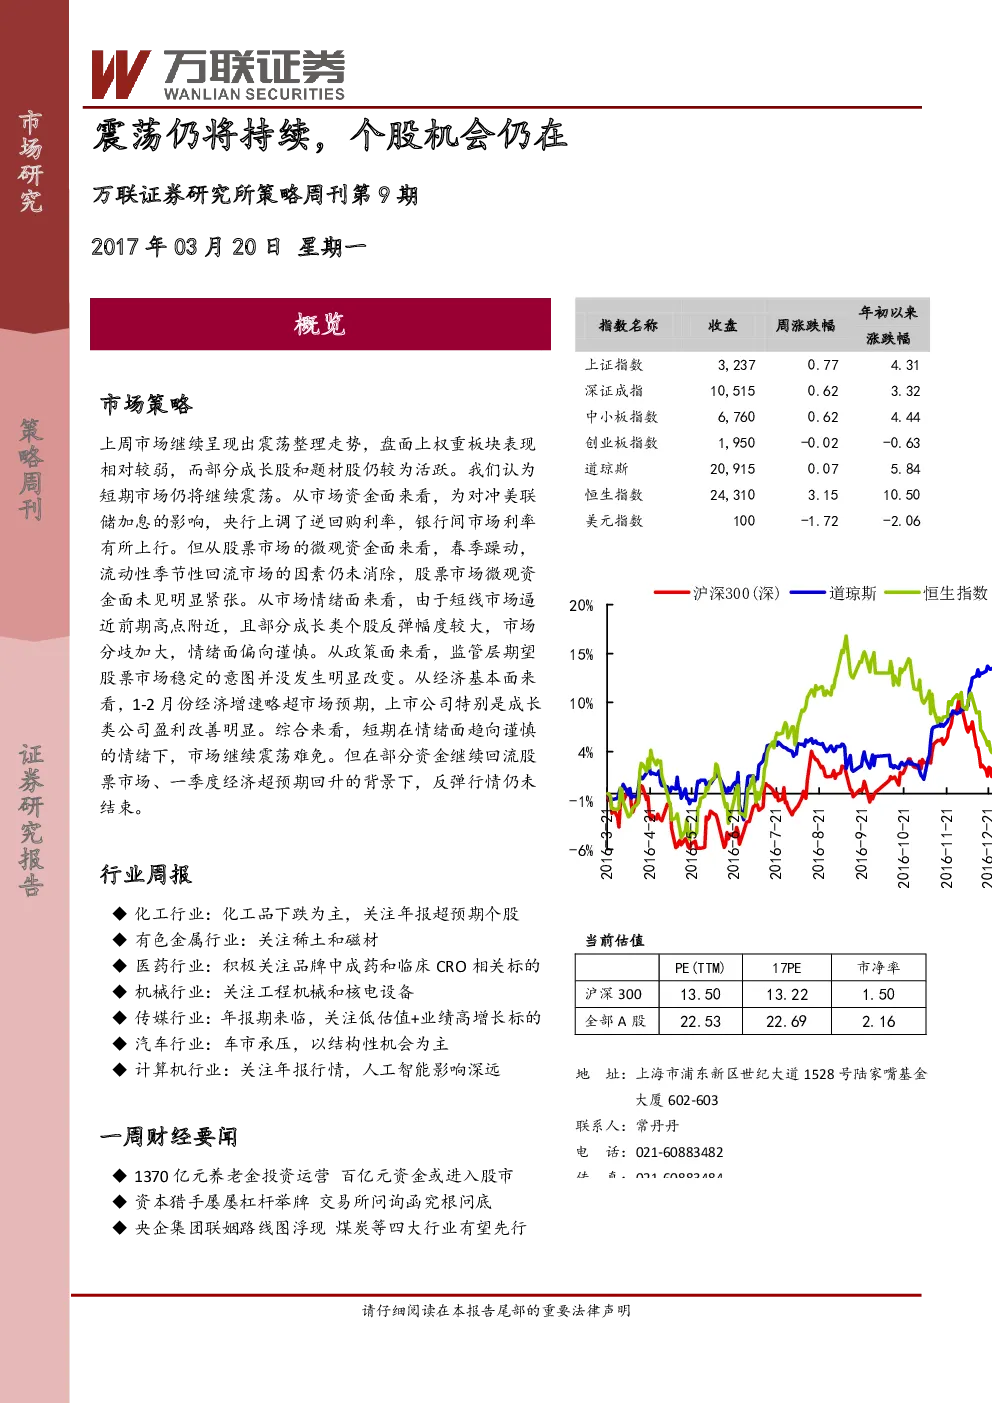
Task: Click the 创业板指数 row label
Action: [x=621, y=443]
